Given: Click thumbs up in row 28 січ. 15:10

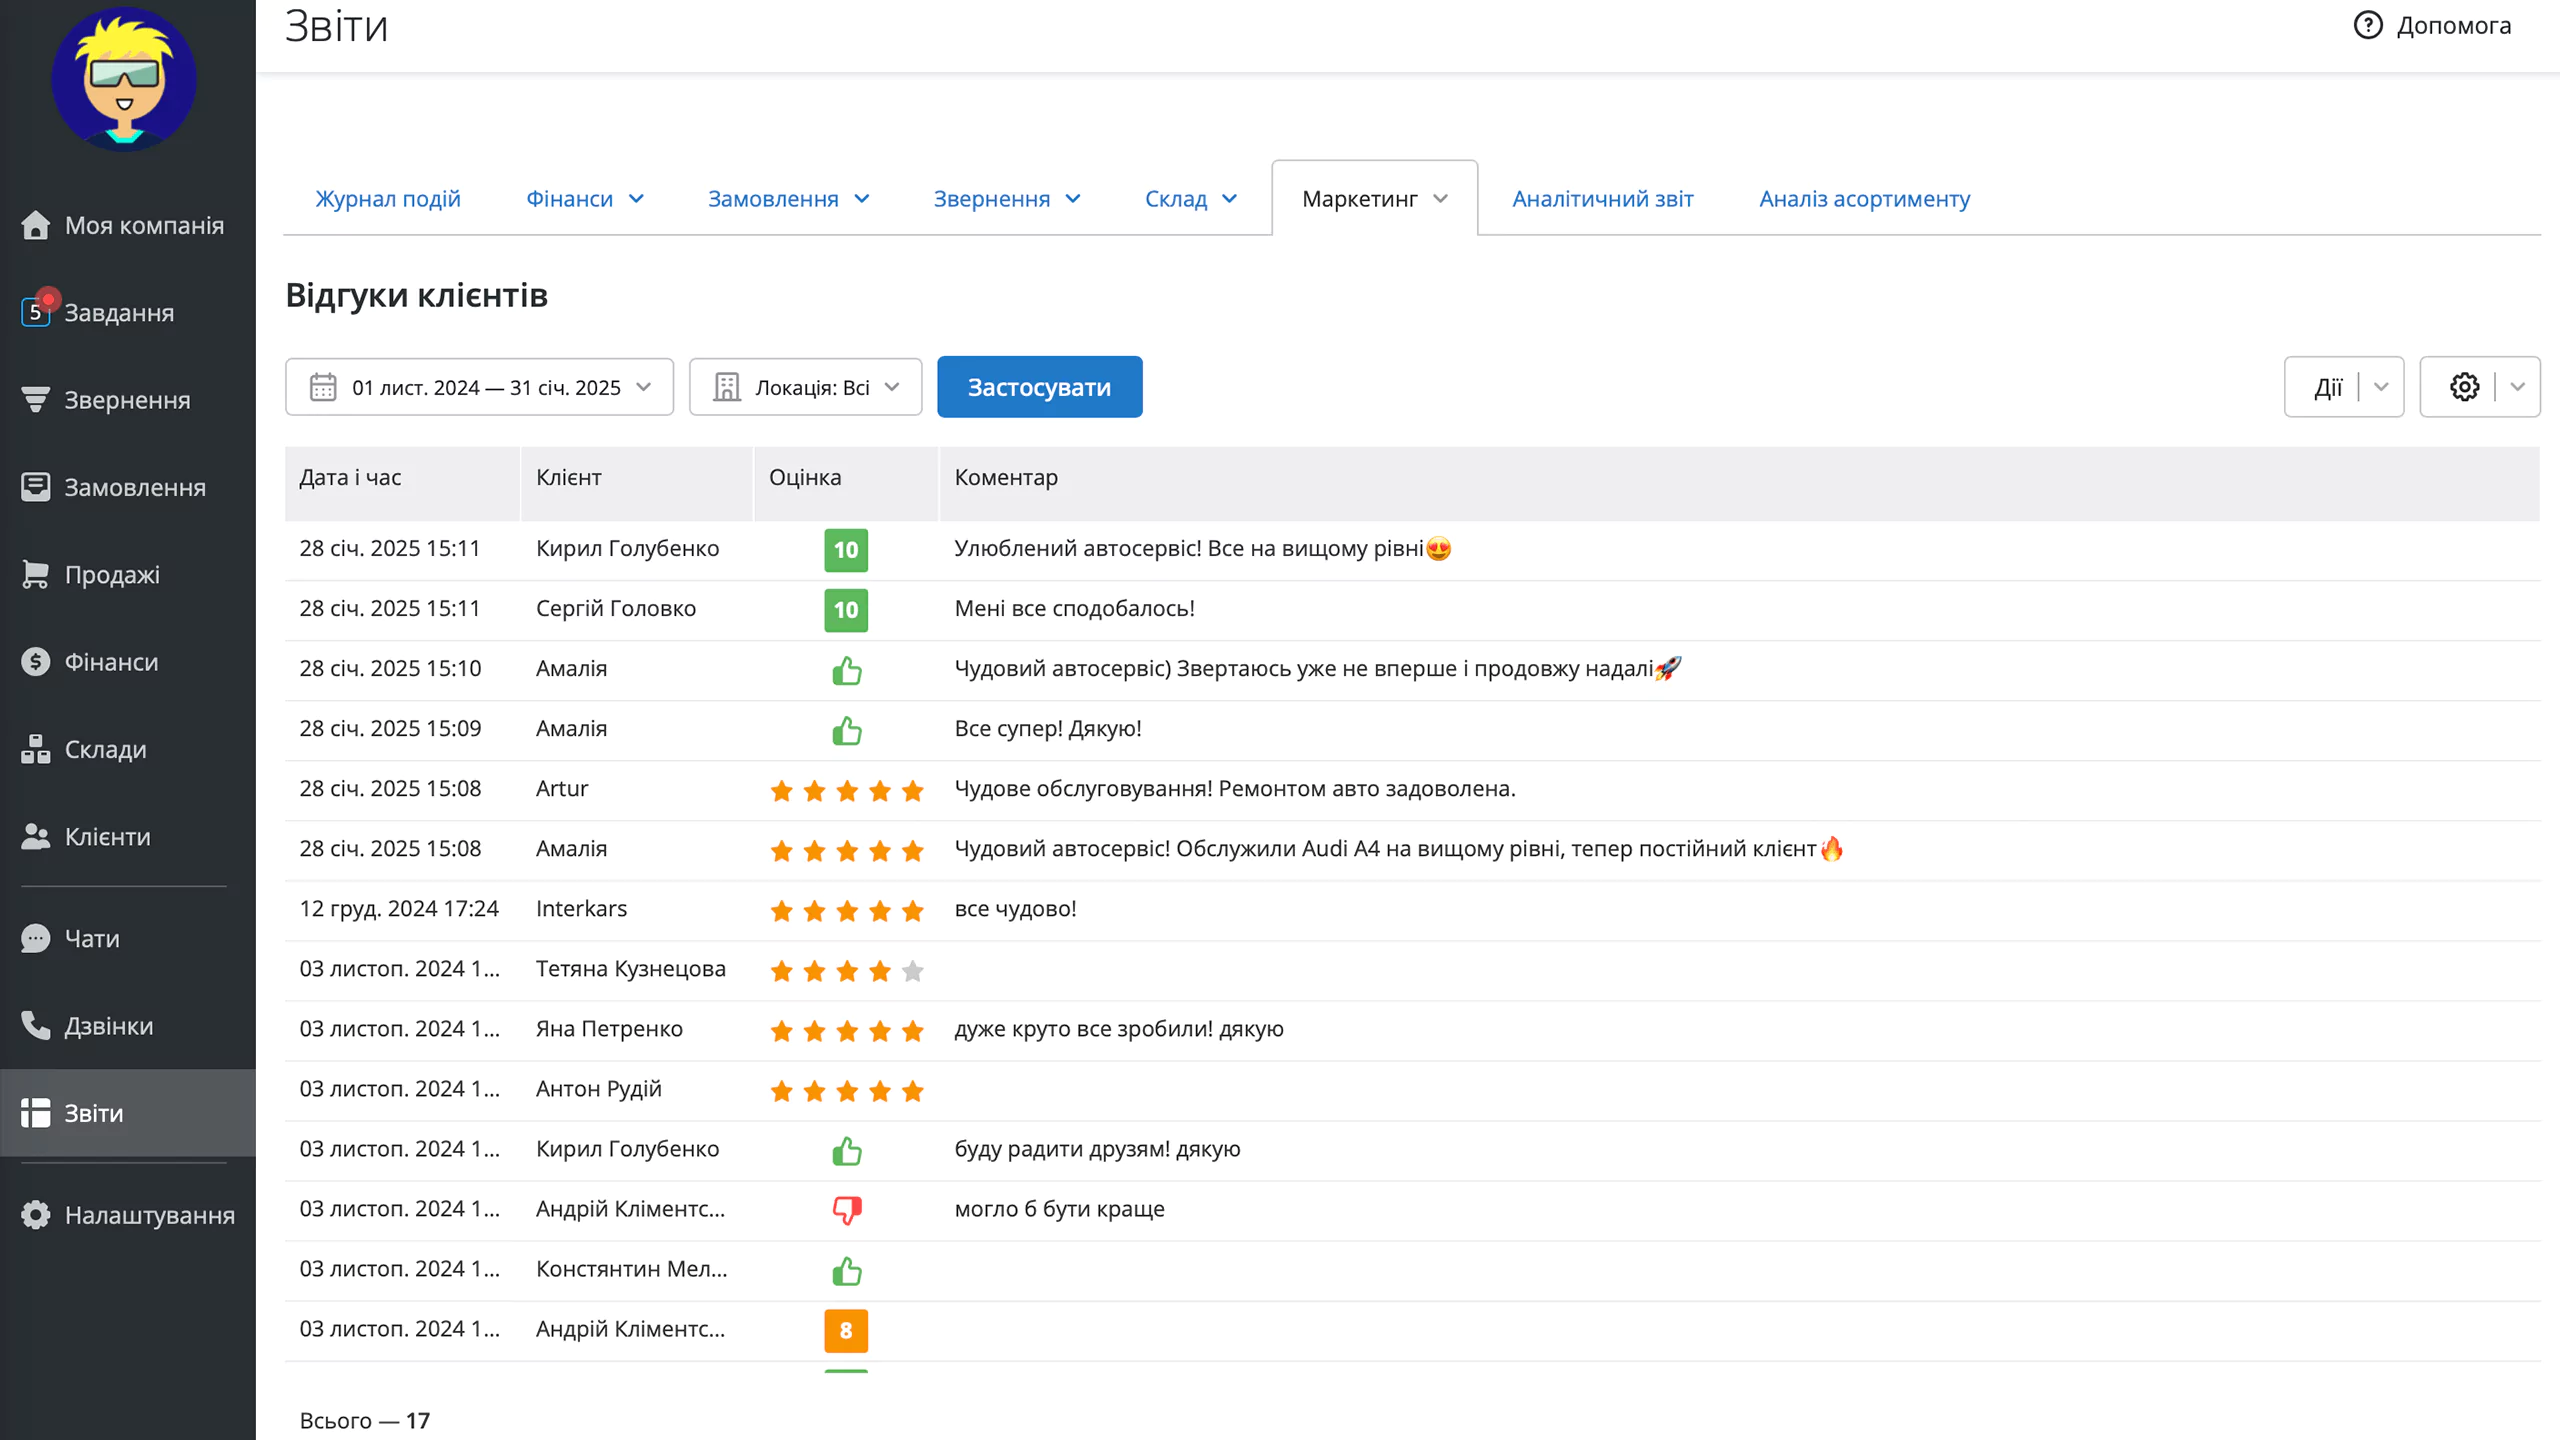Looking at the screenshot, I should pos(847,670).
